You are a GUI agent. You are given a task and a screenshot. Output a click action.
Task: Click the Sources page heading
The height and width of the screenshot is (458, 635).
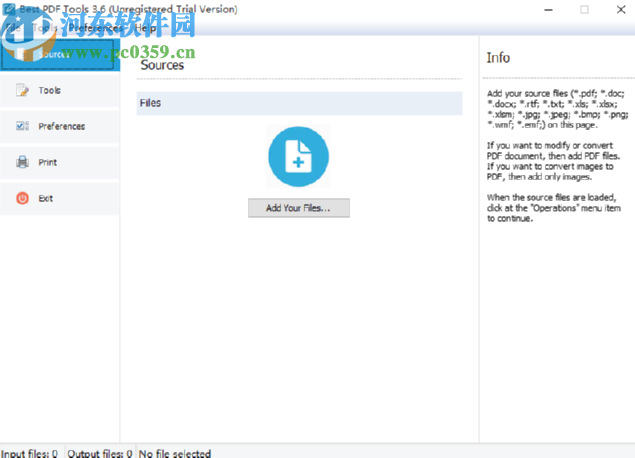click(162, 65)
